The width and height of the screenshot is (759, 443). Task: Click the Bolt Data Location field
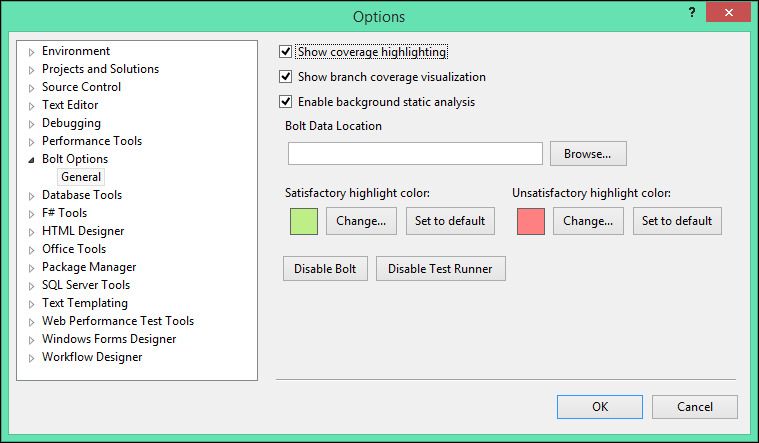(x=415, y=153)
